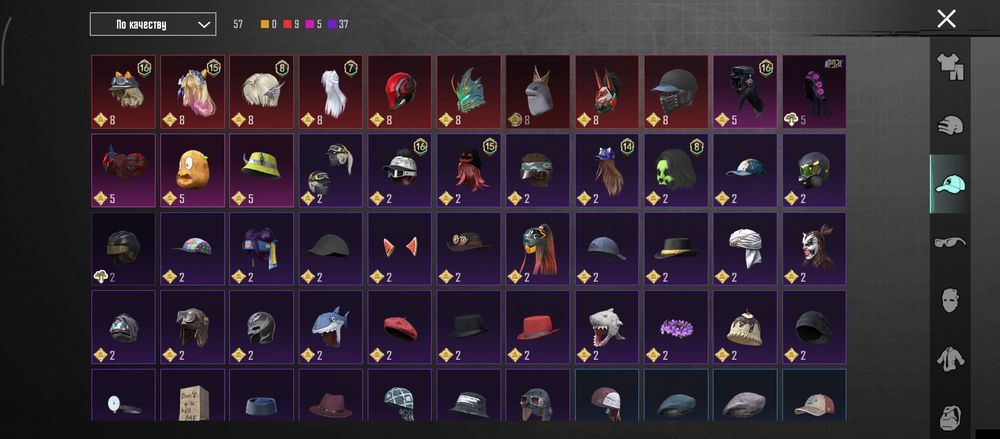Viewport: 1000px width, 439px height.
Task: Filter by the purple quality counter 37
Action: point(338,24)
